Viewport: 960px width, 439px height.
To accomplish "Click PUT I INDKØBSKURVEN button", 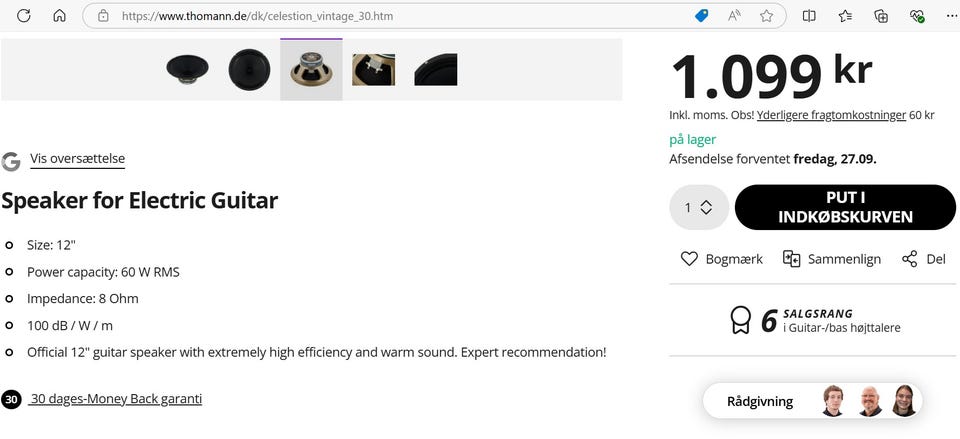I will (845, 207).
